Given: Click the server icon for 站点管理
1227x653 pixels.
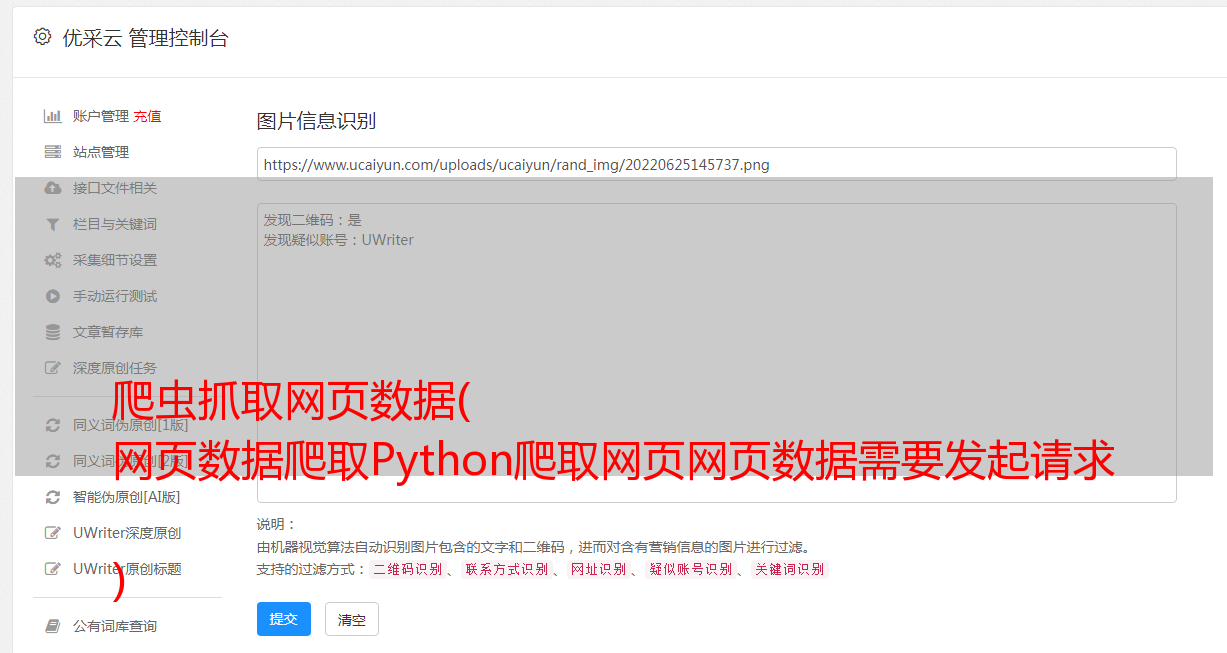Looking at the screenshot, I should 53,152.
